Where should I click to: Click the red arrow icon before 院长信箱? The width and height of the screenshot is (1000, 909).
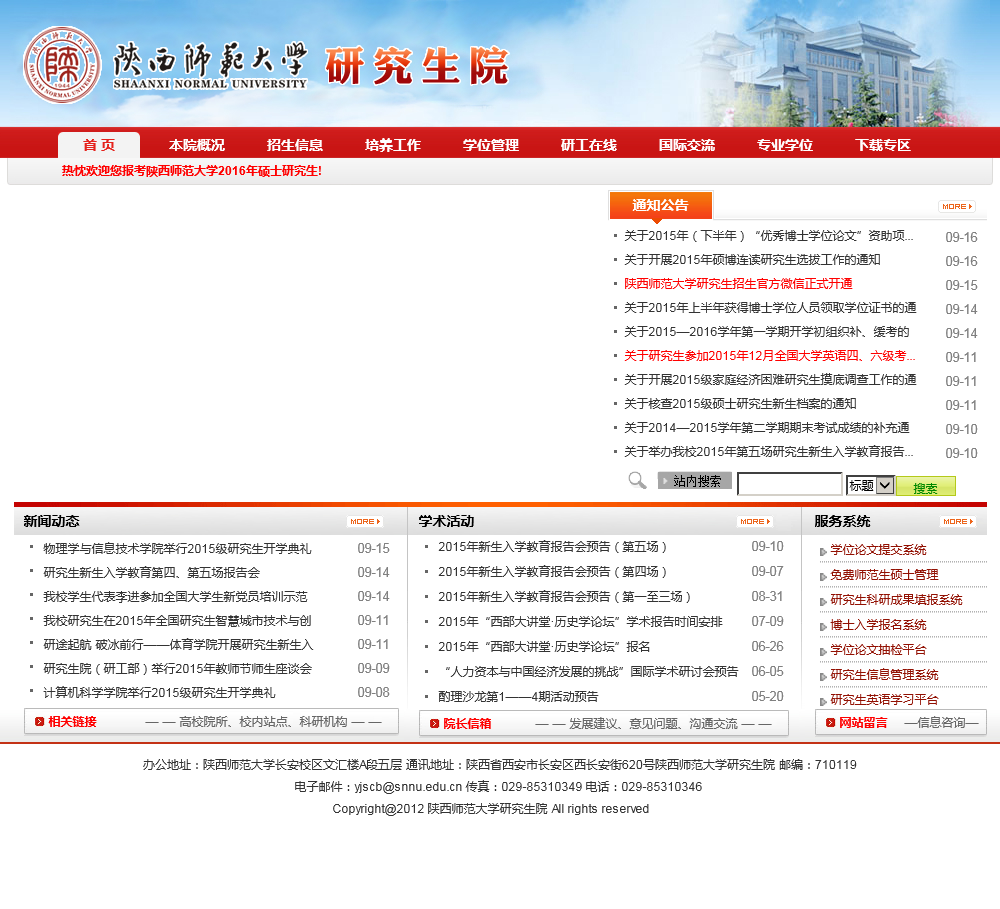pyautogui.click(x=434, y=723)
